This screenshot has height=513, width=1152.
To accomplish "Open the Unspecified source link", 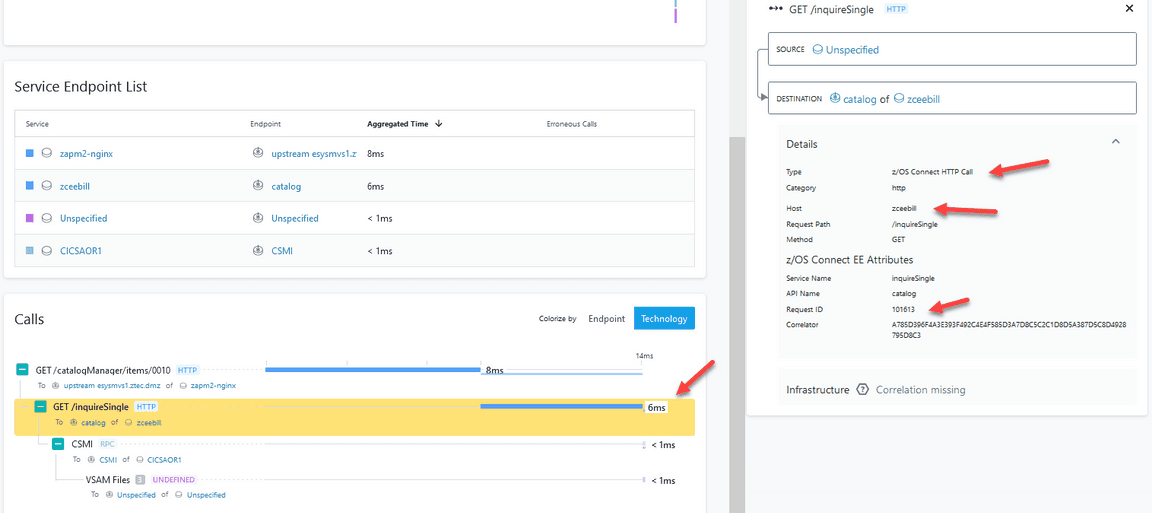I will [x=852, y=50].
